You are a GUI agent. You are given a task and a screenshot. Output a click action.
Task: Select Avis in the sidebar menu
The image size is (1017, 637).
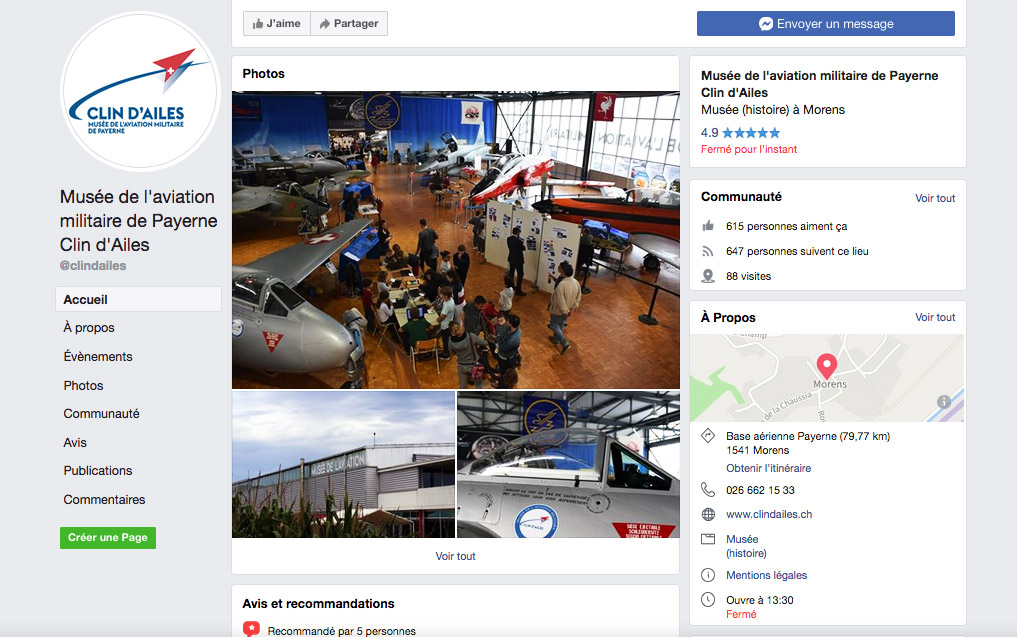tap(75, 442)
